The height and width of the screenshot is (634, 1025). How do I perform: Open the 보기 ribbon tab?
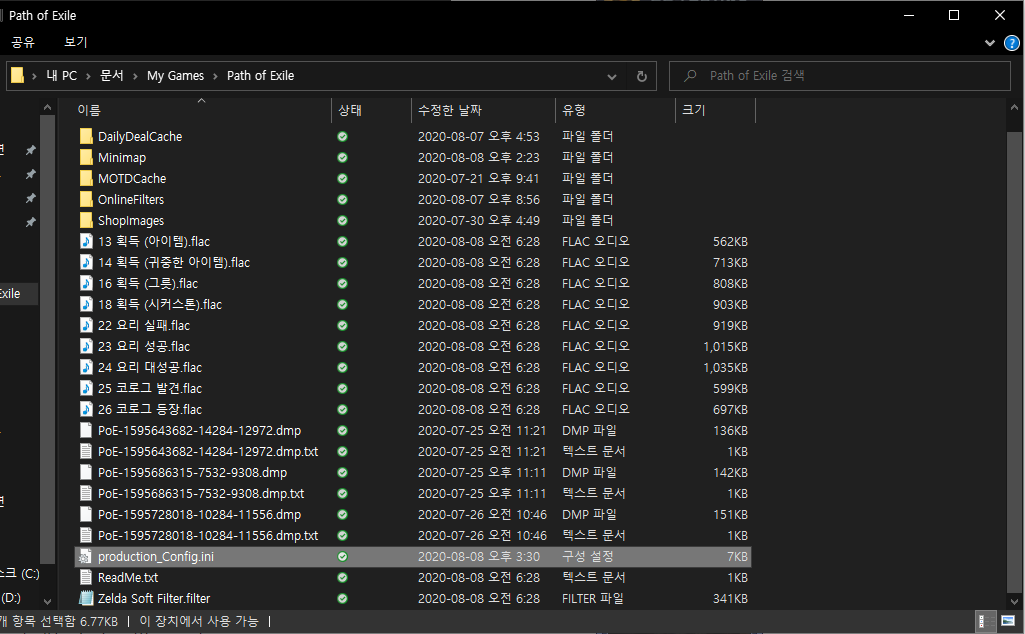click(76, 42)
